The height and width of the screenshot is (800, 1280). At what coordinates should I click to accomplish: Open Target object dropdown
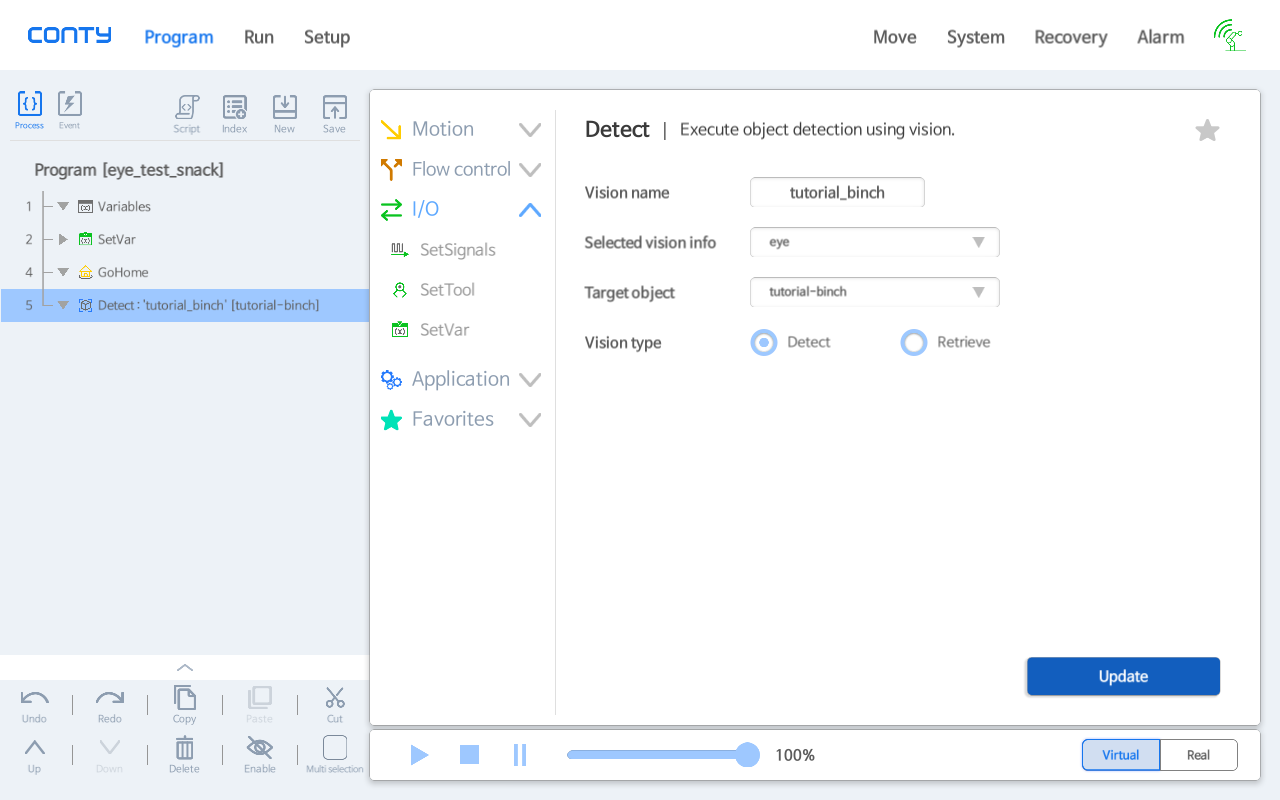pyautogui.click(x=875, y=292)
